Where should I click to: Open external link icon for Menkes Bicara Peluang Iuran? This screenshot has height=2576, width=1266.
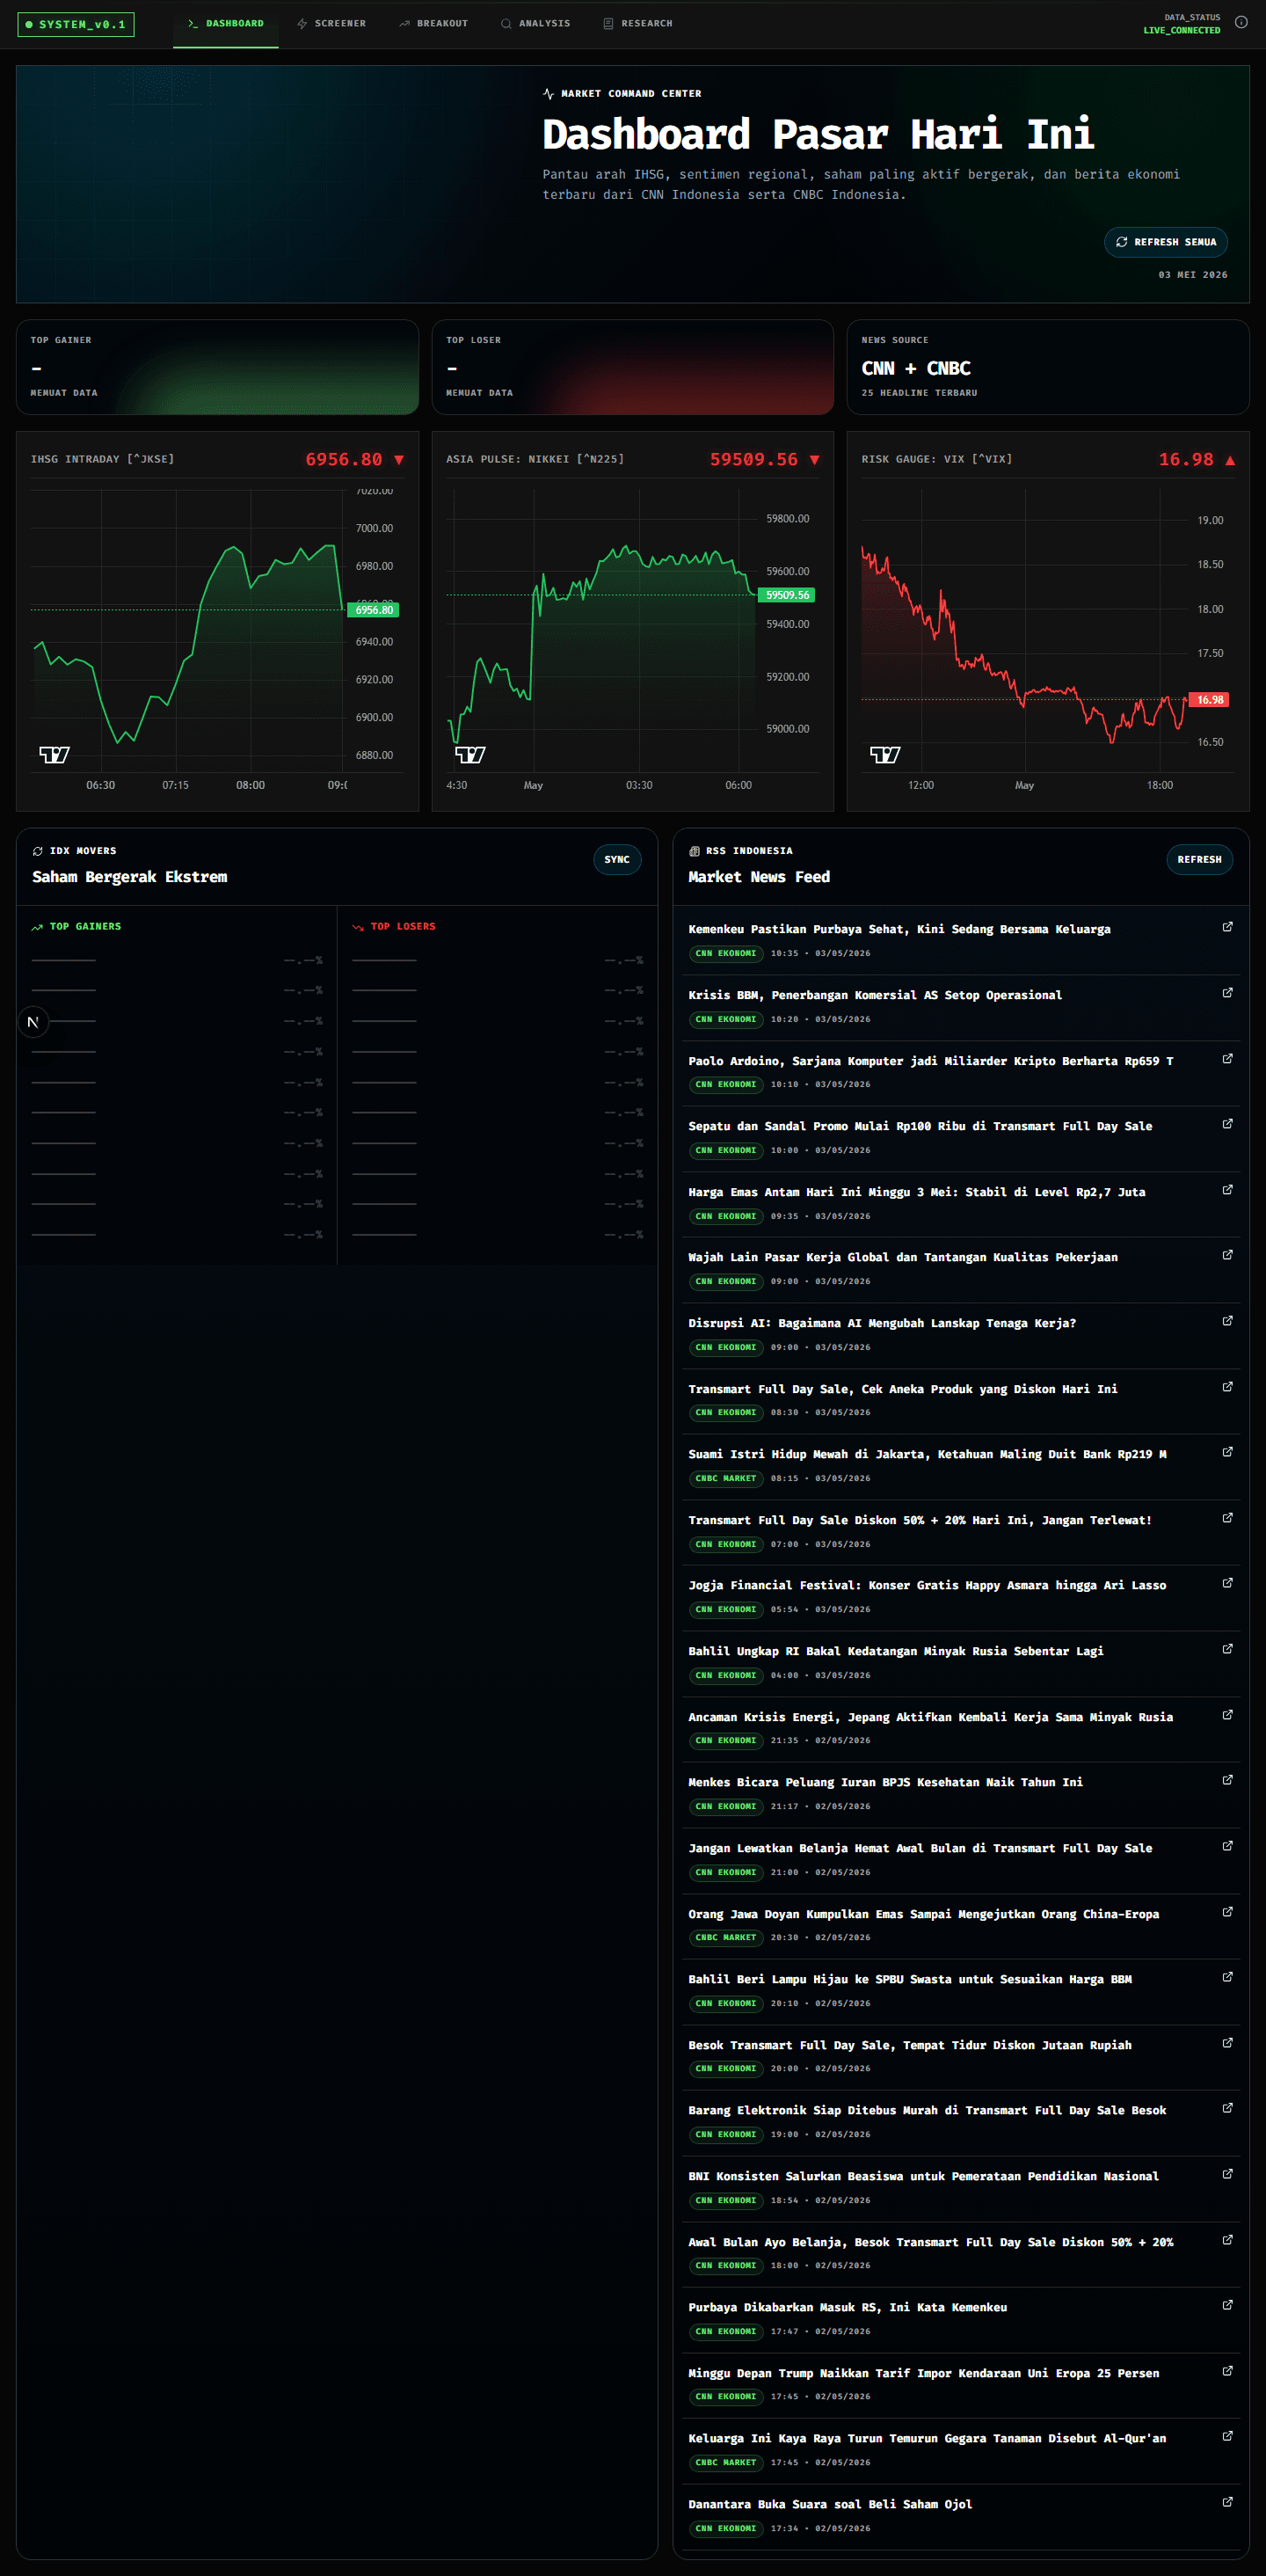(x=1227, y=1780)
